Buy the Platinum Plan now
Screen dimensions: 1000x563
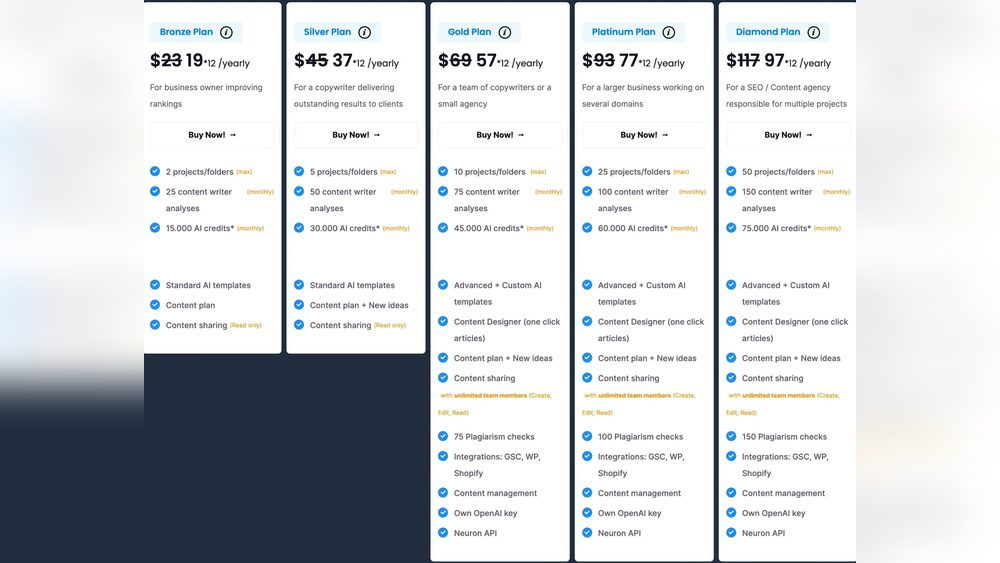click(x=644, y=135)
